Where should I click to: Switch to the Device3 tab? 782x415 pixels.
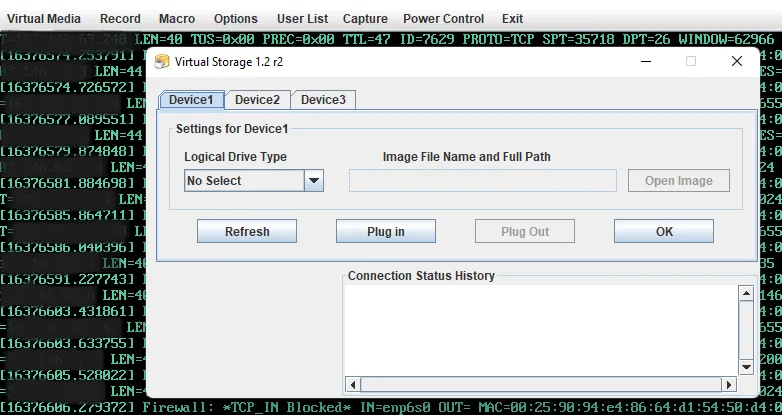(x=323, y=99)
